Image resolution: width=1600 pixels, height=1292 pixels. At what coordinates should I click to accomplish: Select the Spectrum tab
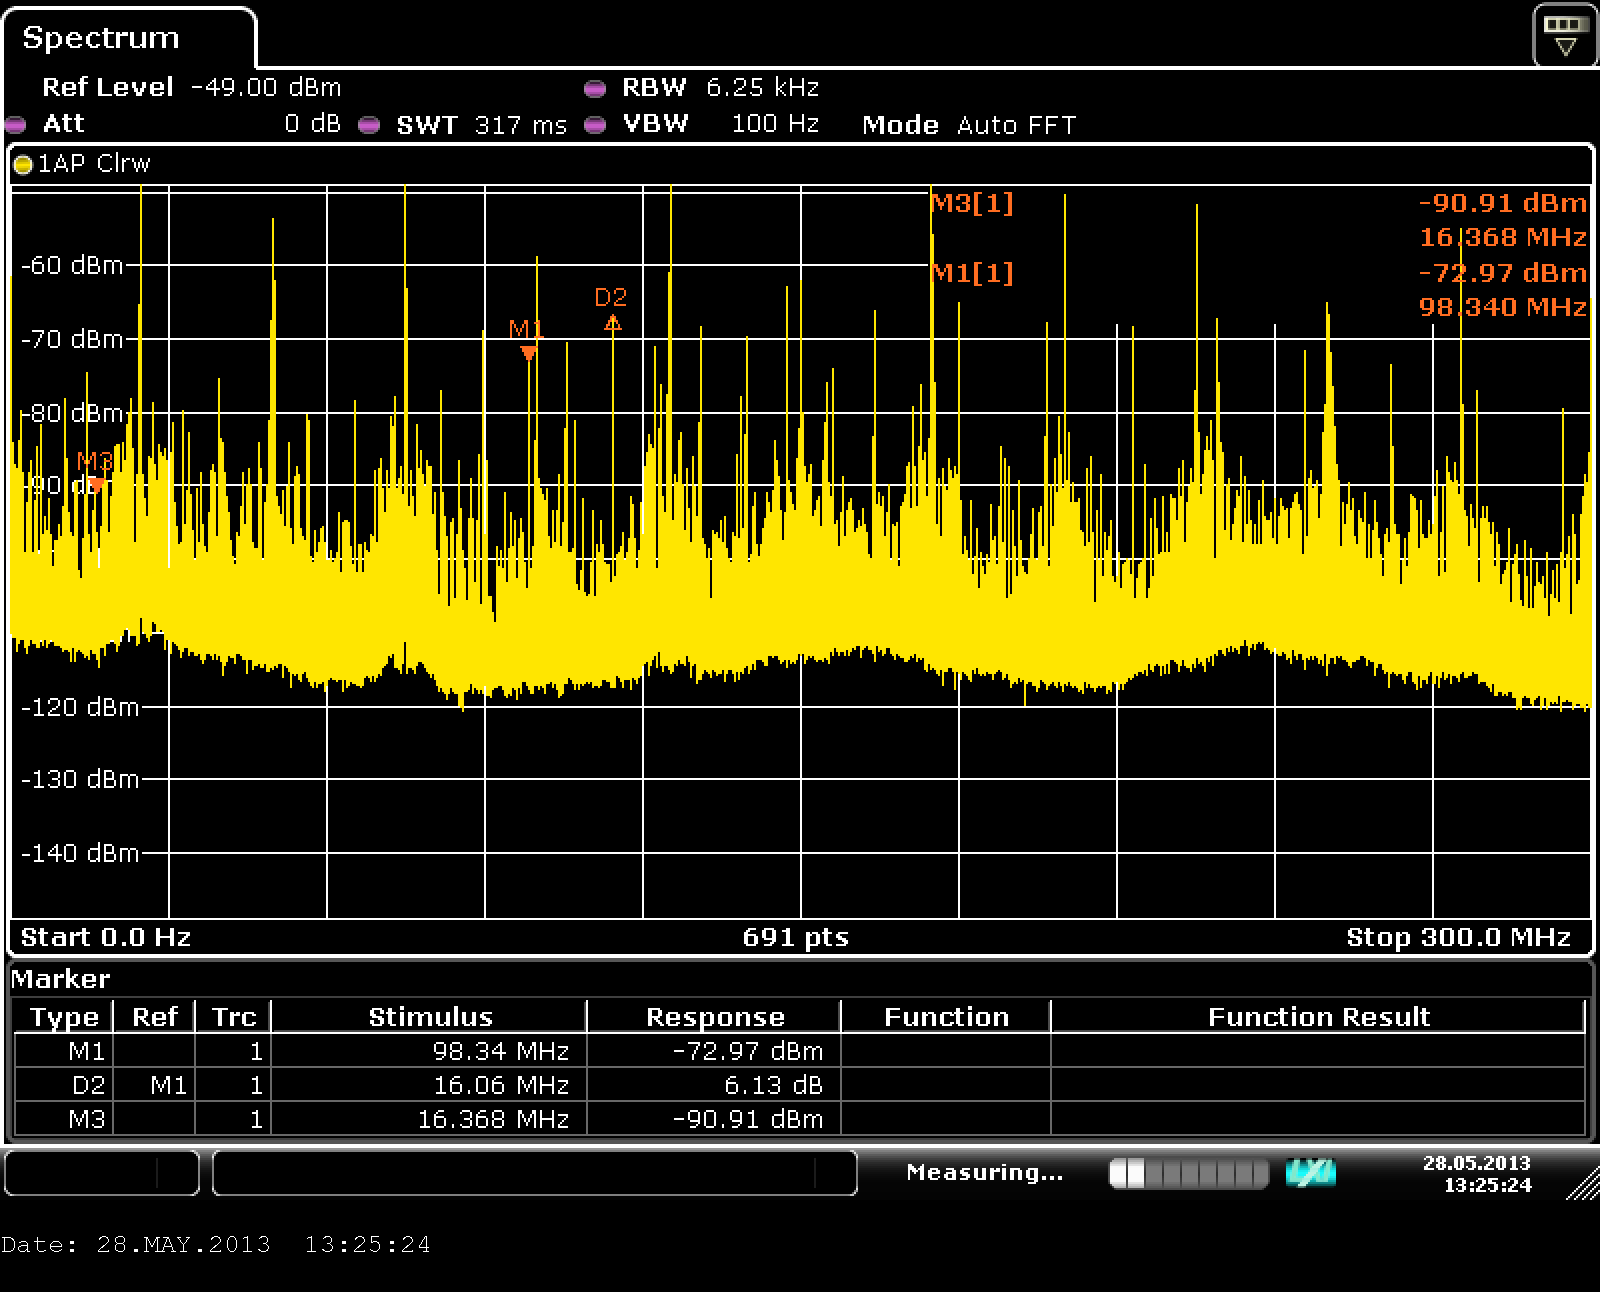coord(101,38)
